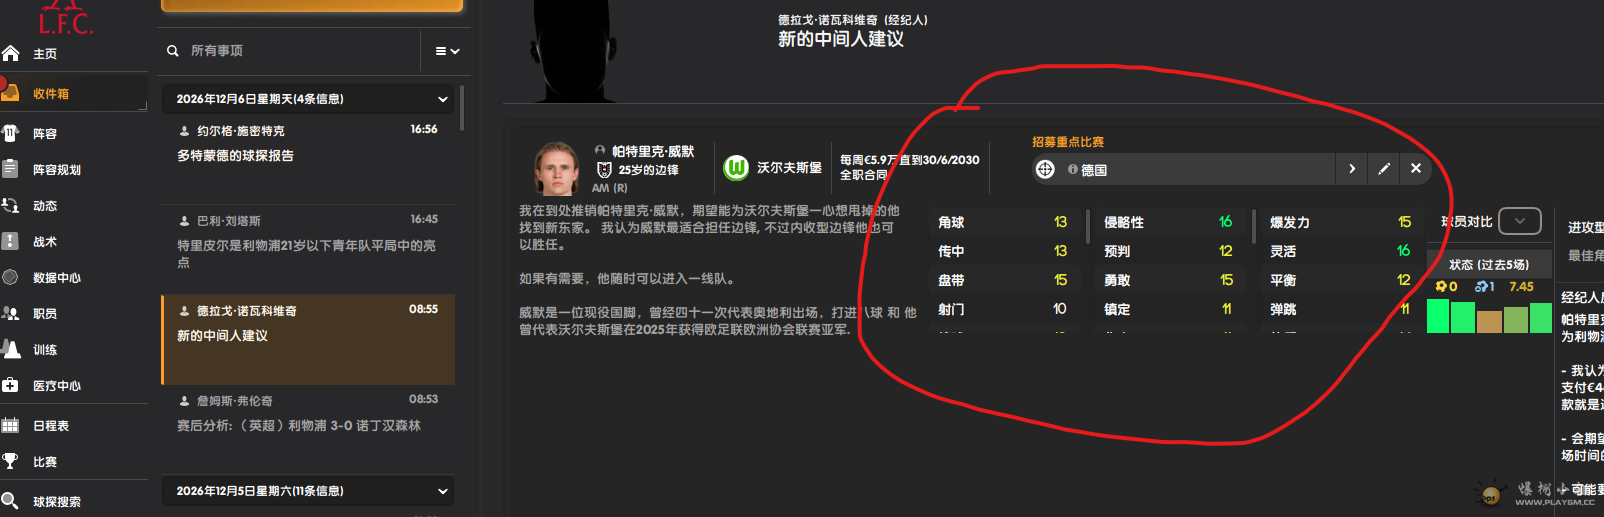Click the 所有事项 search field
Viewport: 1604px width, 517px height.
click(300, 51)
